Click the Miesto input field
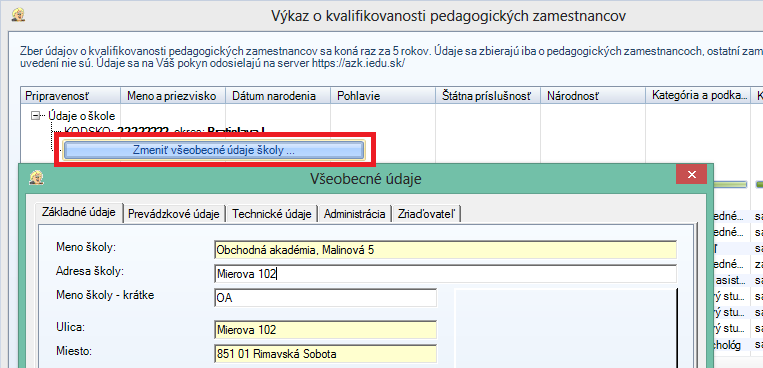The image size is (763, 368). pyautogui.click(x=325, y=354)
